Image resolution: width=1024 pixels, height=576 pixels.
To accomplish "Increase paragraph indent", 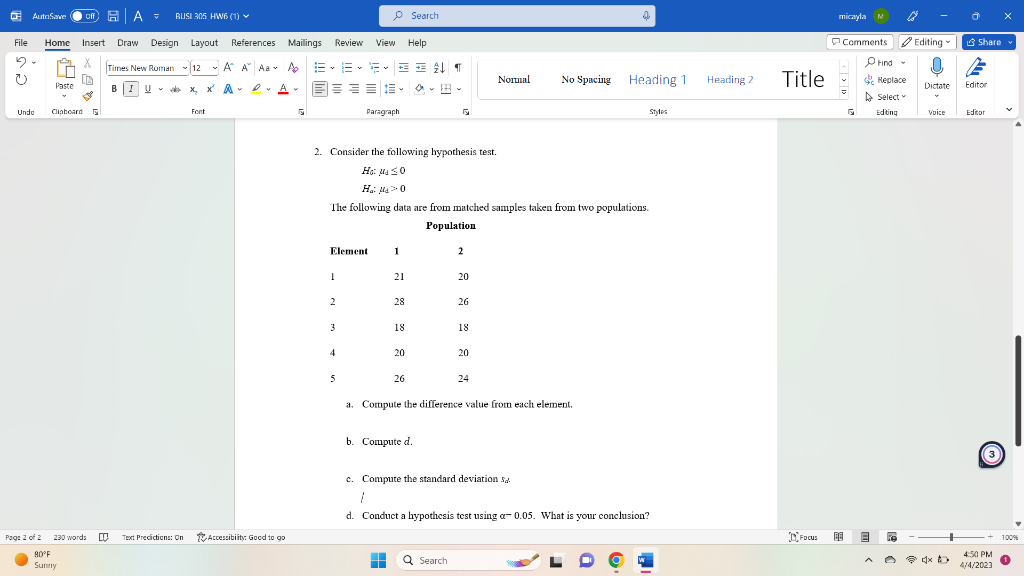I will (x=421, y=67).
